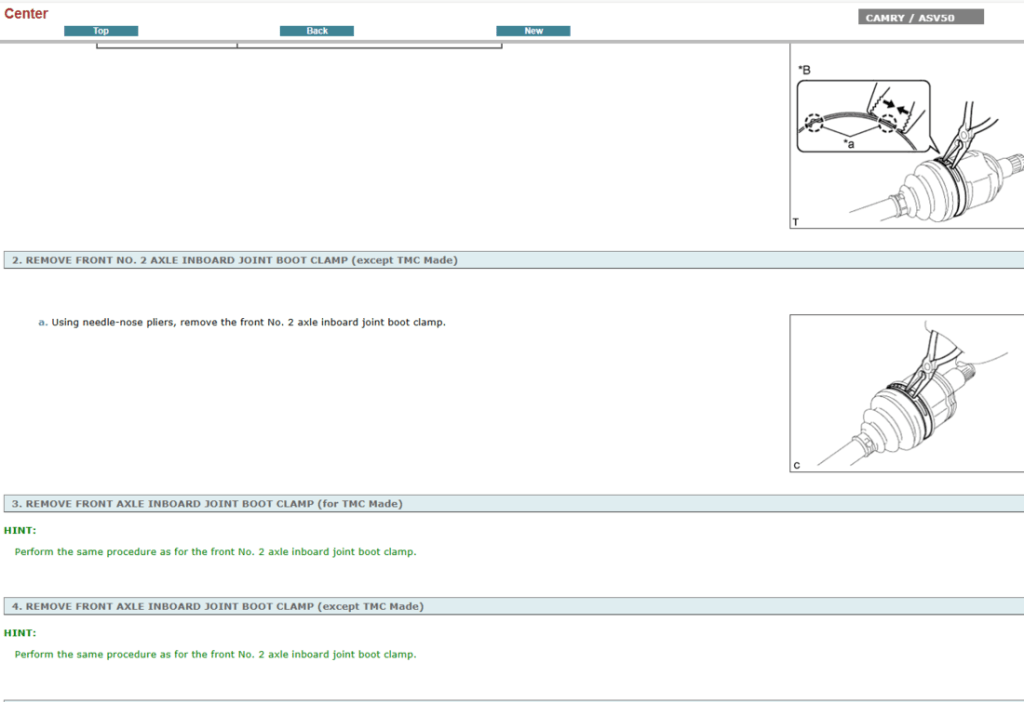Viewport: 1024px width, 702px height.
Task: Click the C marker in lower diagram corner
Action: [x=797, y=466]
